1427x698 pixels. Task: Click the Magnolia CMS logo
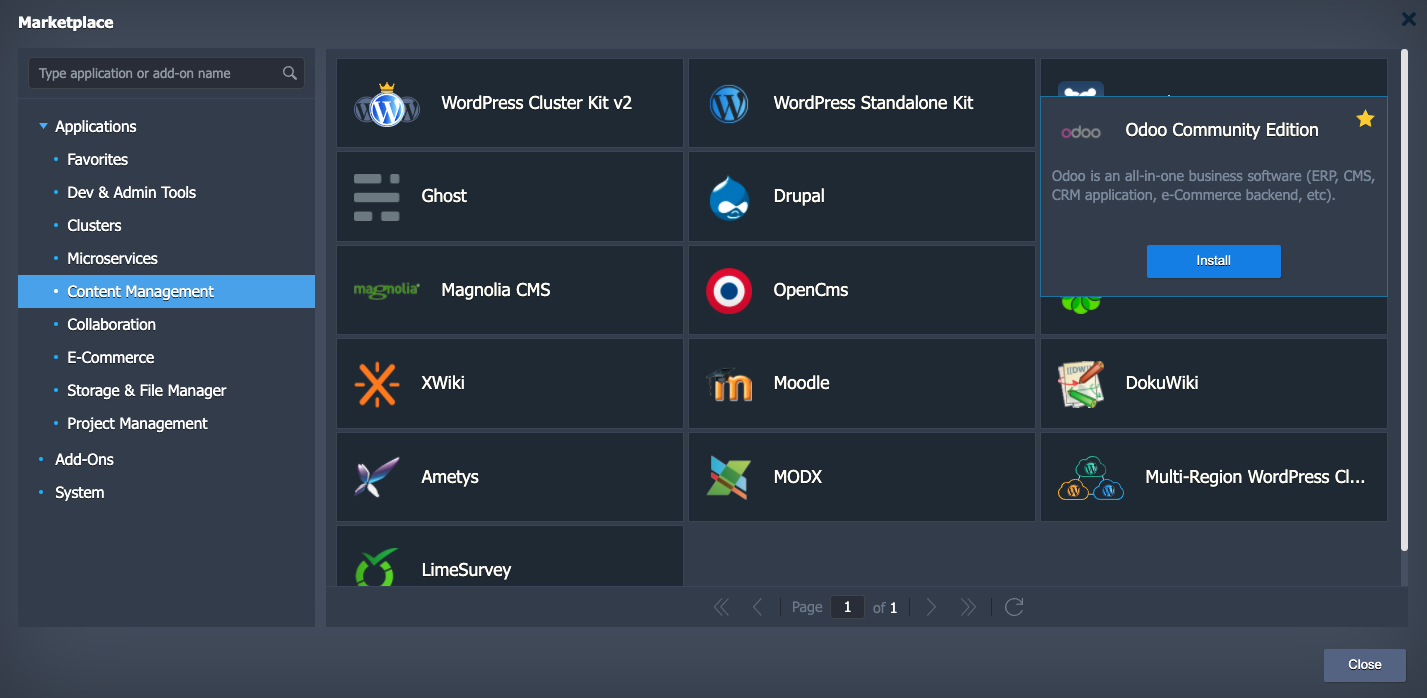387,290
